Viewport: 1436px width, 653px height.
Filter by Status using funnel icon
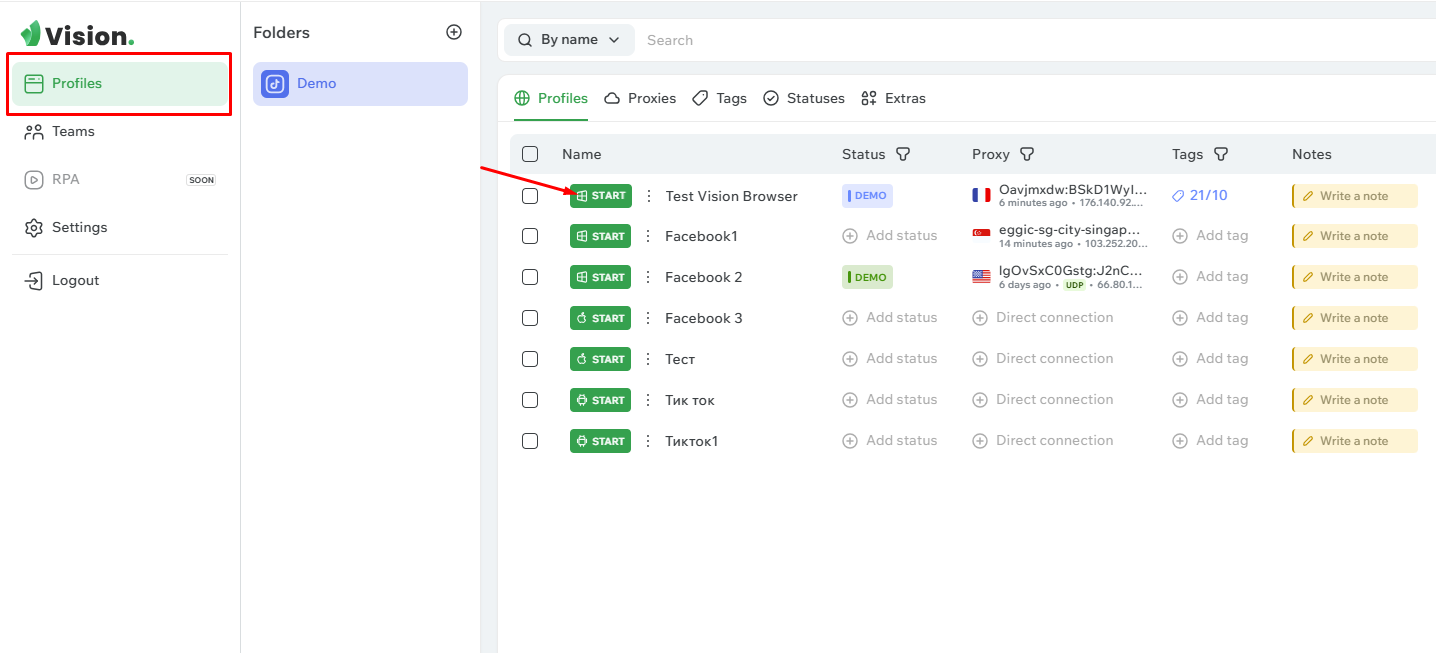(903, 154)
